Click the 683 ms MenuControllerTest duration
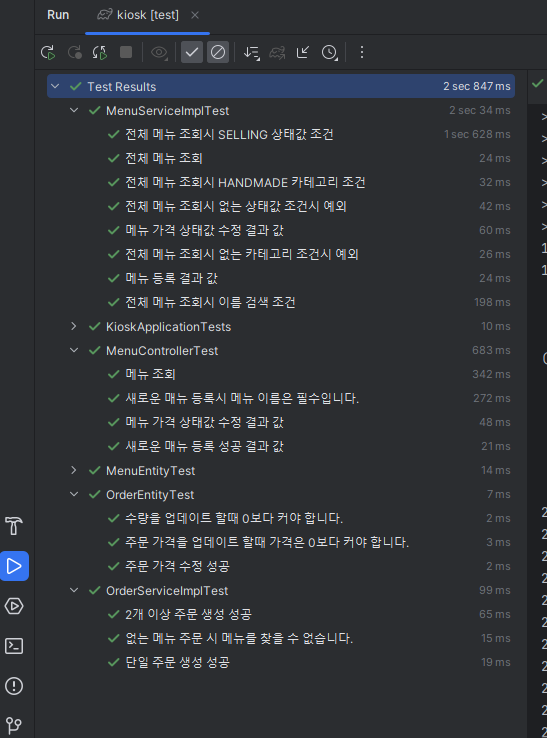This screenshot has width=547, height=738. click(491, 350)
